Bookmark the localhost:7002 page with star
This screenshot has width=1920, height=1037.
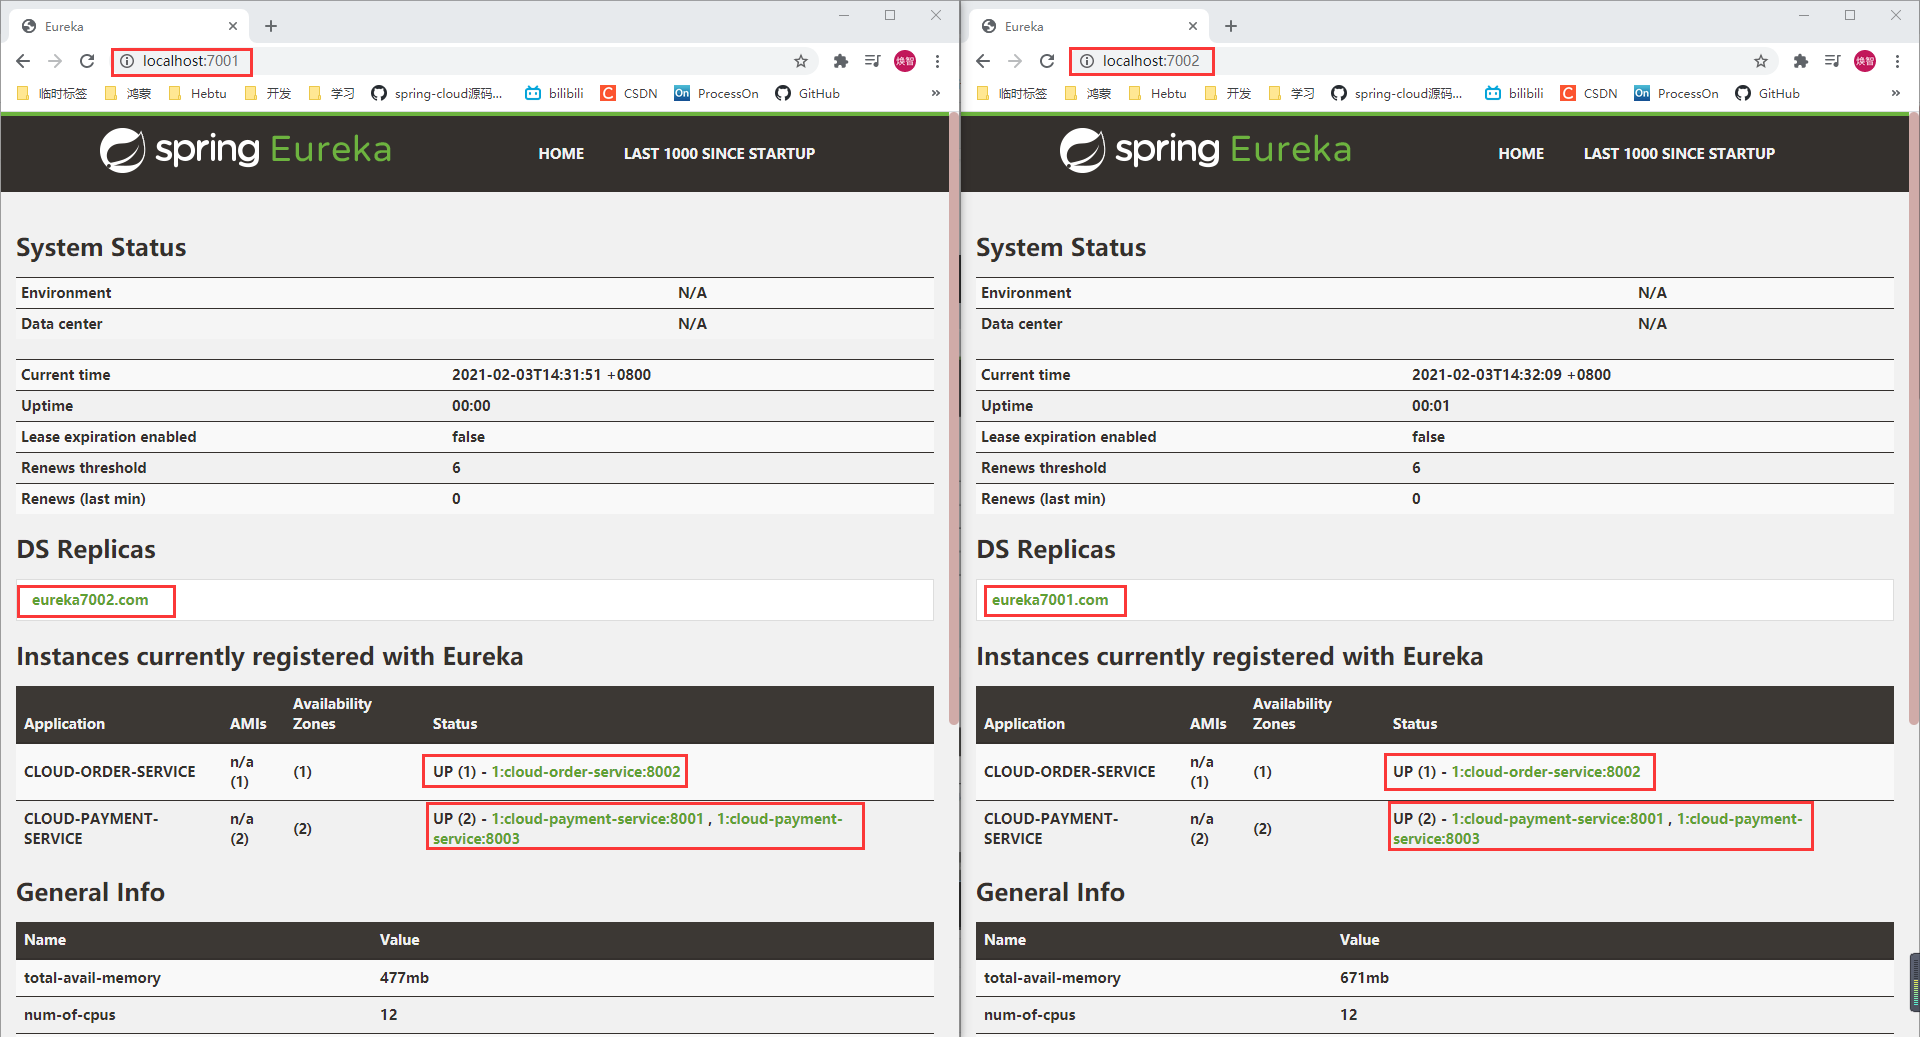coord(1761,61)
